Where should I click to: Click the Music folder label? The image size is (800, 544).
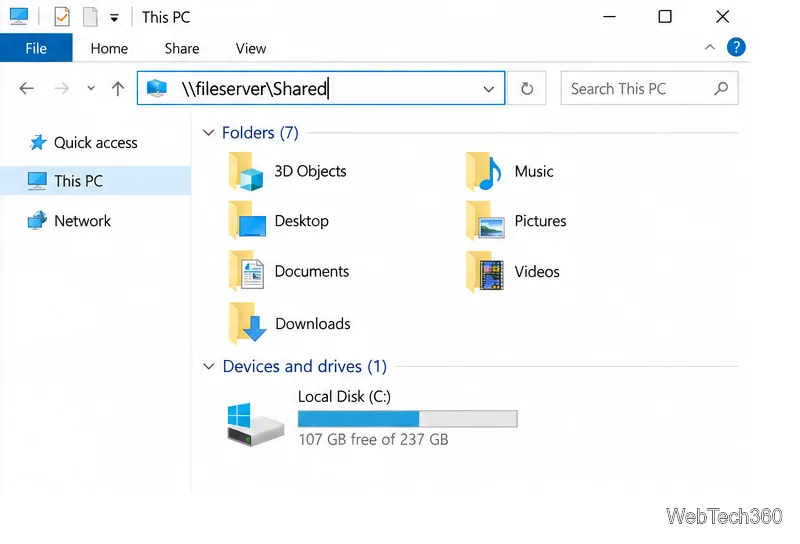click(x=534, y=171)
